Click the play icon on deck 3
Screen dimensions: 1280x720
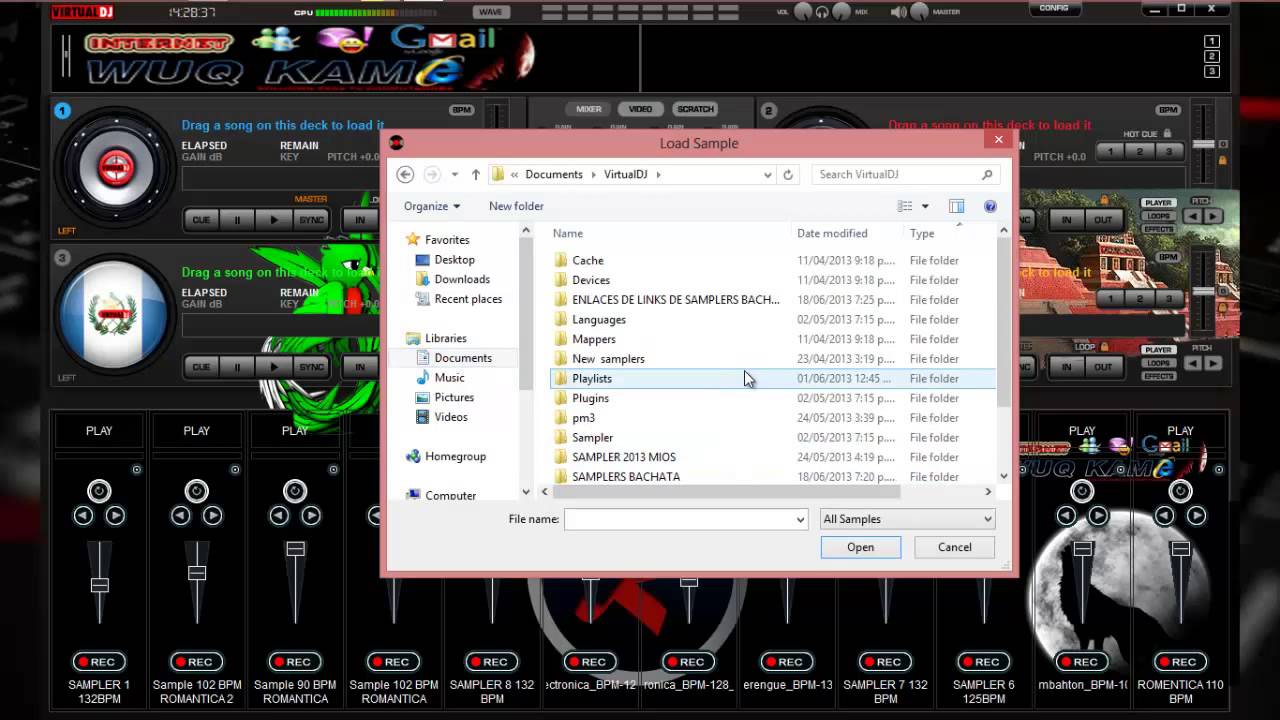[x=274, y=367]
